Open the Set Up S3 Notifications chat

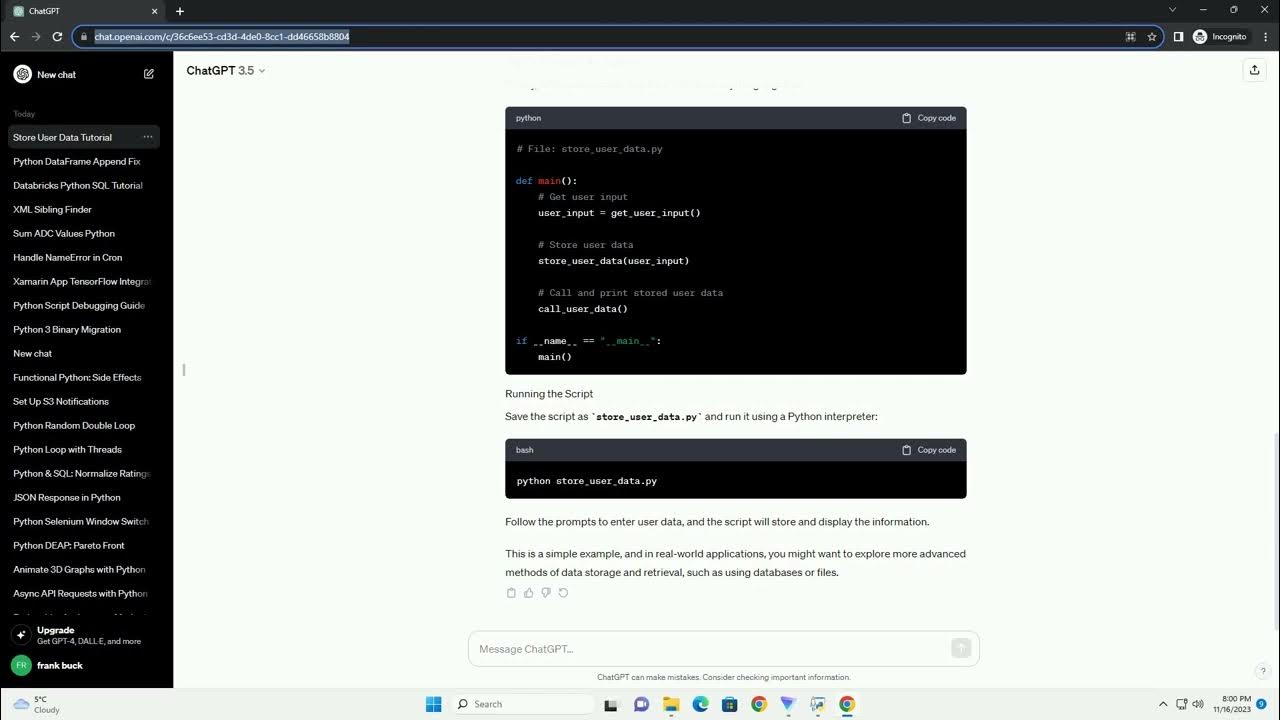(x=84, y=401)
